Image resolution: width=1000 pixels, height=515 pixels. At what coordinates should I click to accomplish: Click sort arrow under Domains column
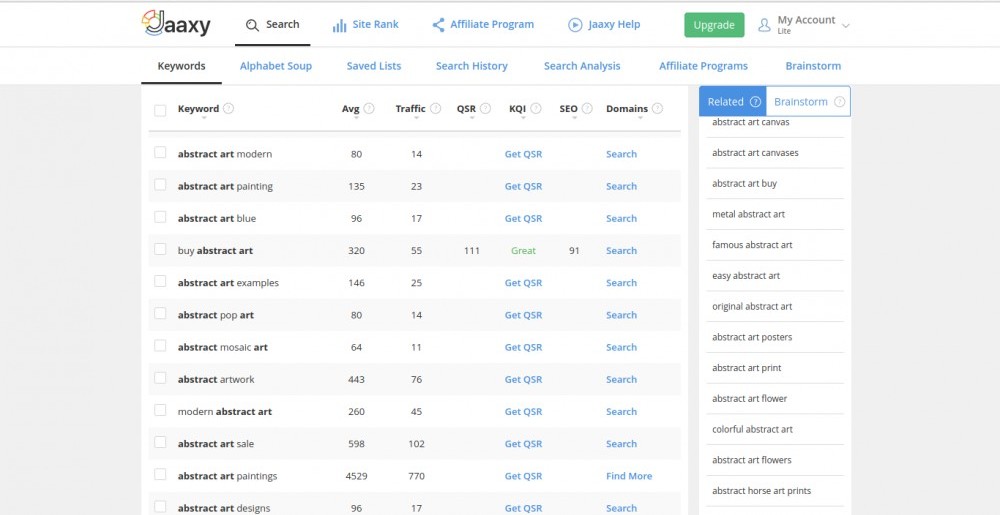click(x=640, y=118)
